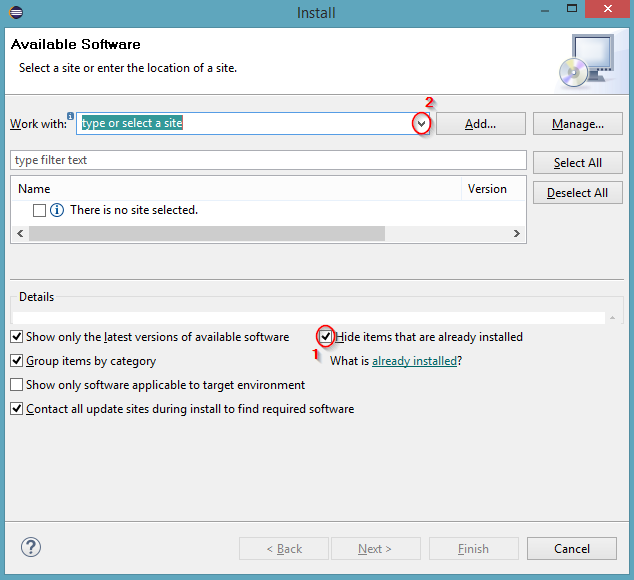
Task: Disable Group items by category
Action: (16, 361)
